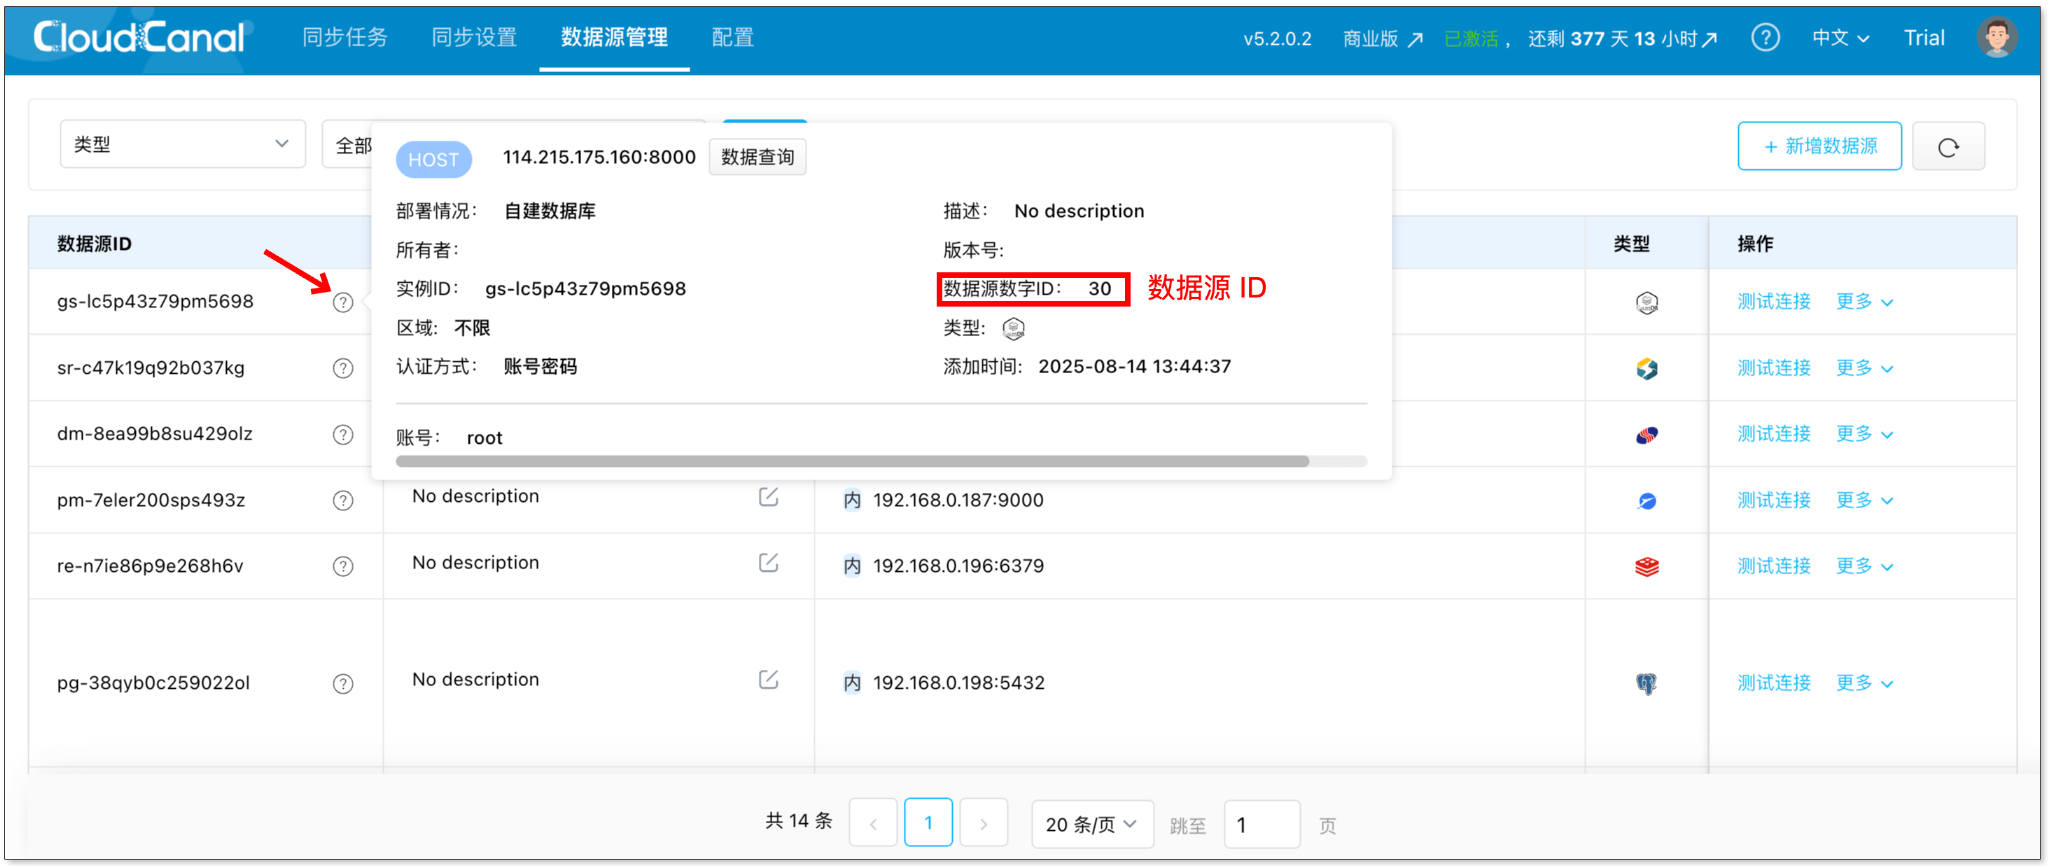Screen dimensions: 2048x866
Task: Open the 类型 filter dropdown
Action: 182,144
